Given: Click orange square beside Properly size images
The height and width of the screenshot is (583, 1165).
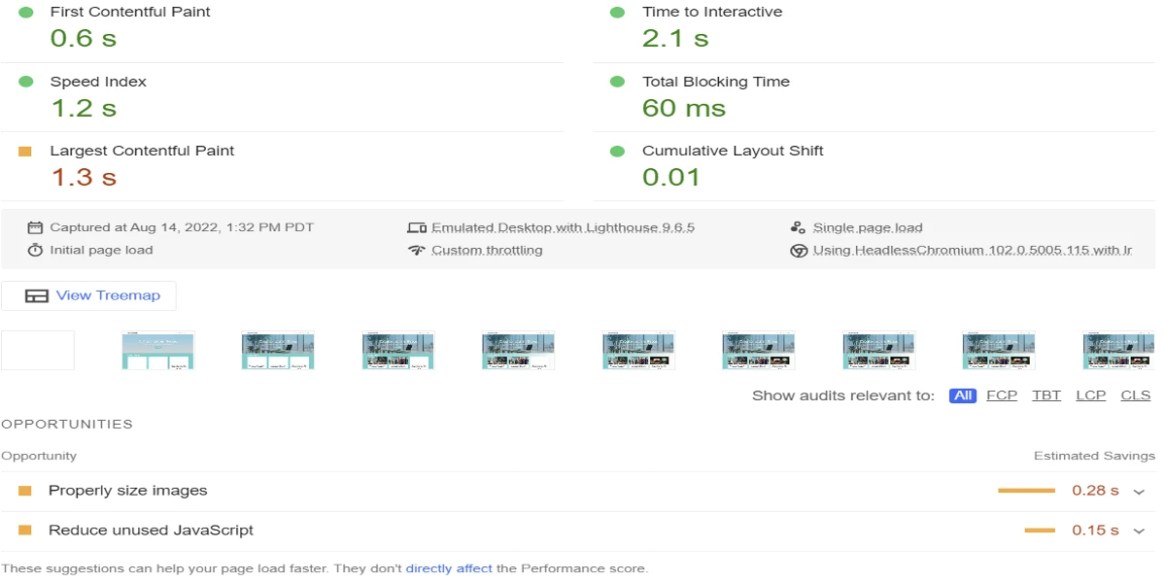Looking at the screenshot, I should (25, 491).
